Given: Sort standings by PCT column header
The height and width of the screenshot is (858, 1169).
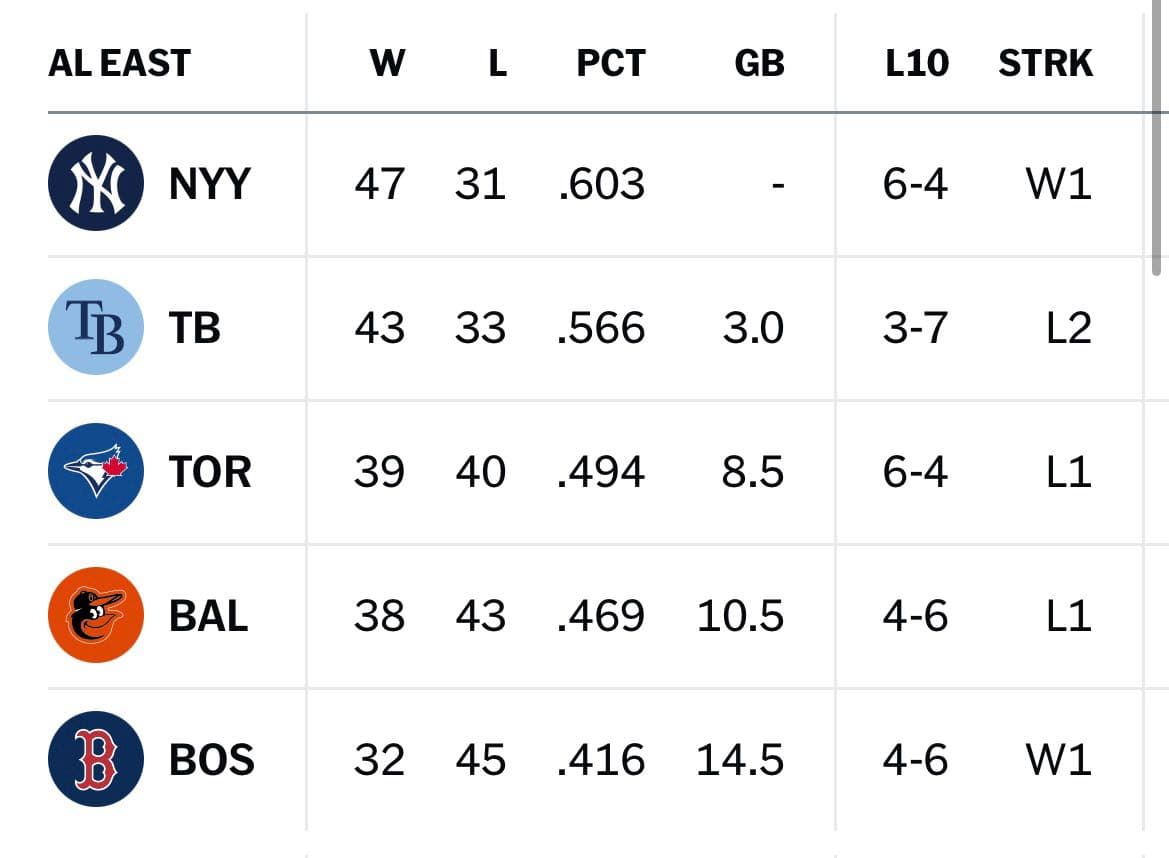Looking at the screenshot, I should pos(611,63).
